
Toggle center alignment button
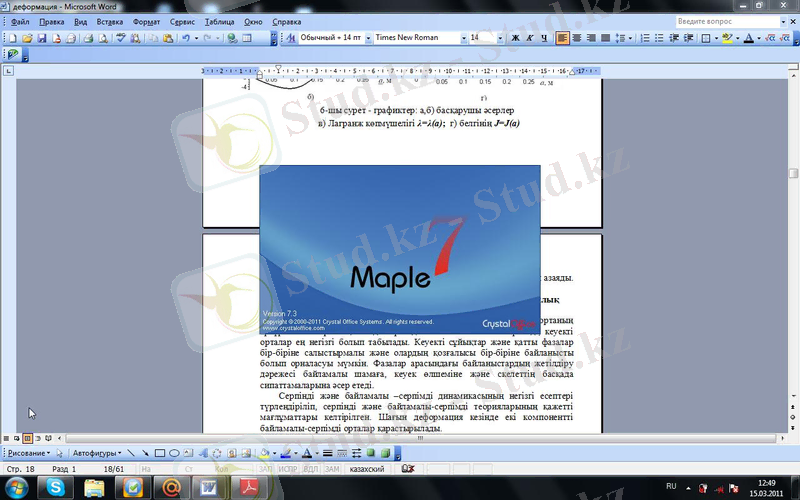pyautogui.click(x=577, y=38)
